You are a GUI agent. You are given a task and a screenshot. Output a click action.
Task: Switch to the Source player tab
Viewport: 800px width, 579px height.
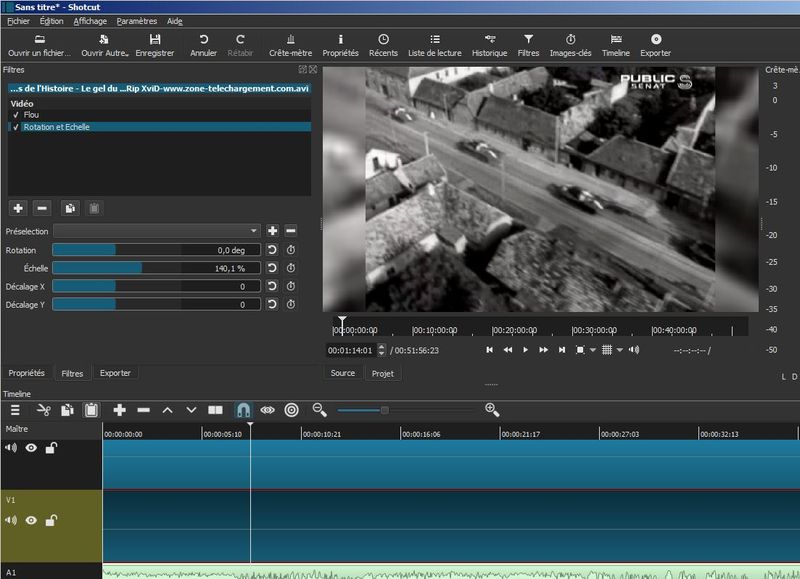343,373
